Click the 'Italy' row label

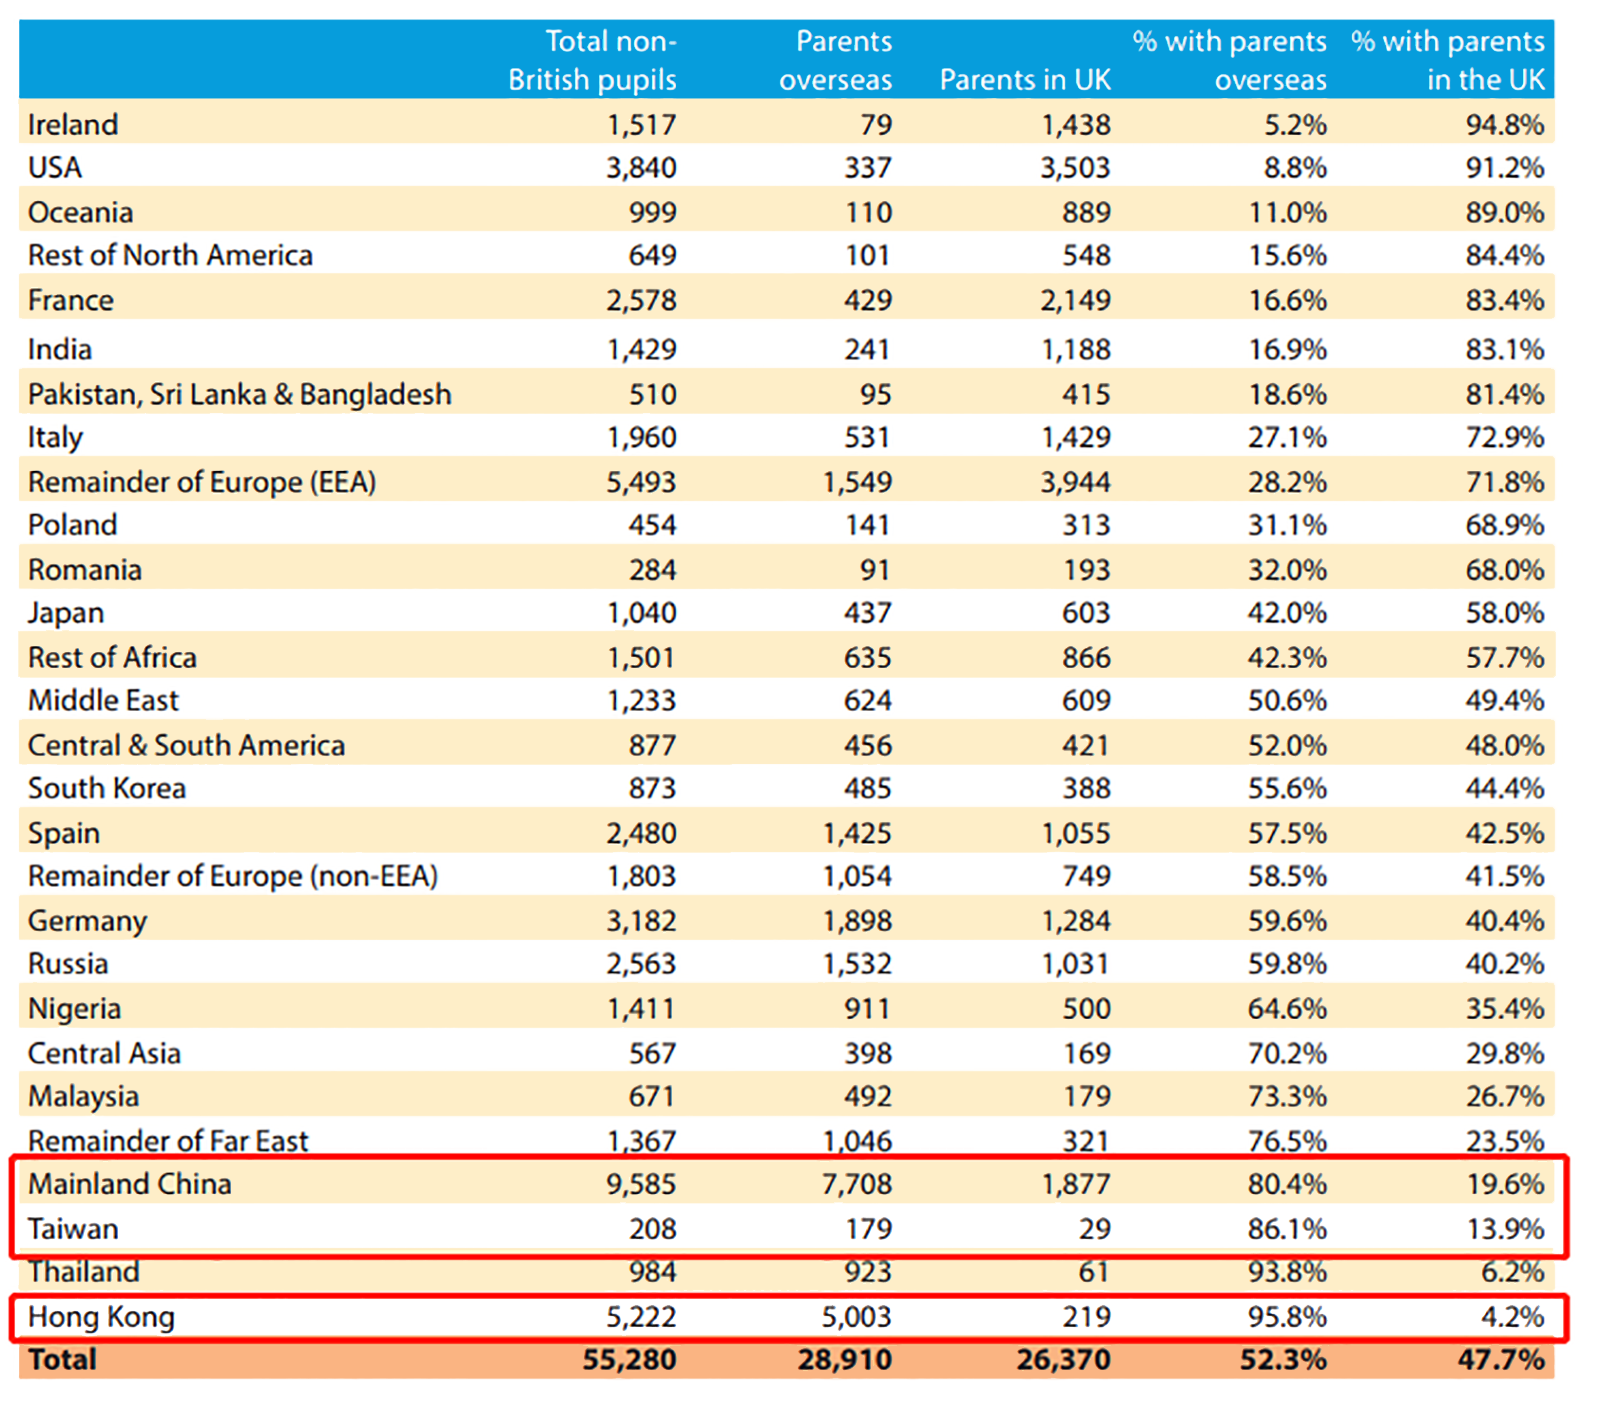click(x=55, y=438)
